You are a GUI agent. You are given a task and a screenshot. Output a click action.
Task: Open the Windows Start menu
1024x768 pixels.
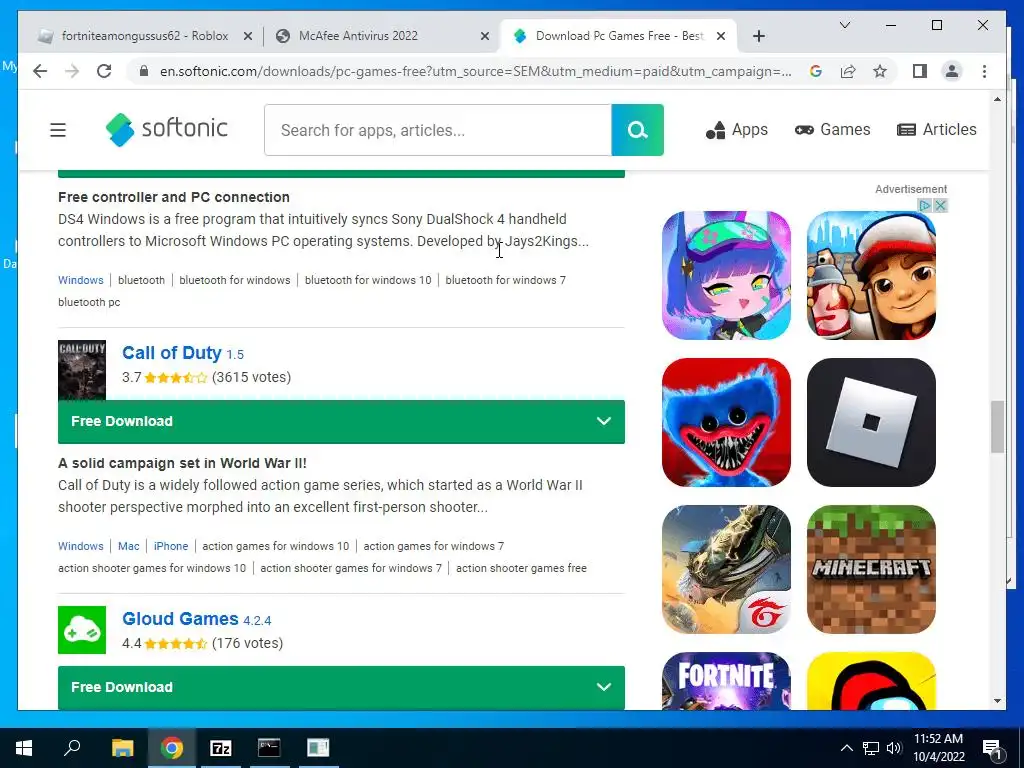click(24, 748)
